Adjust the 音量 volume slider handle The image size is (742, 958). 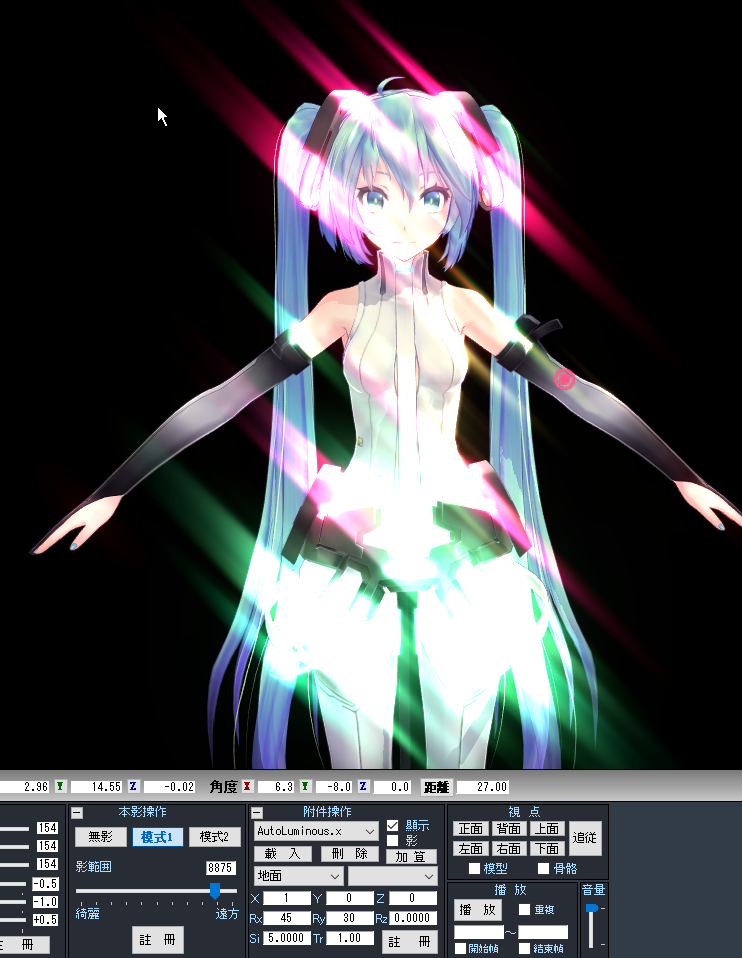(591, 909)
